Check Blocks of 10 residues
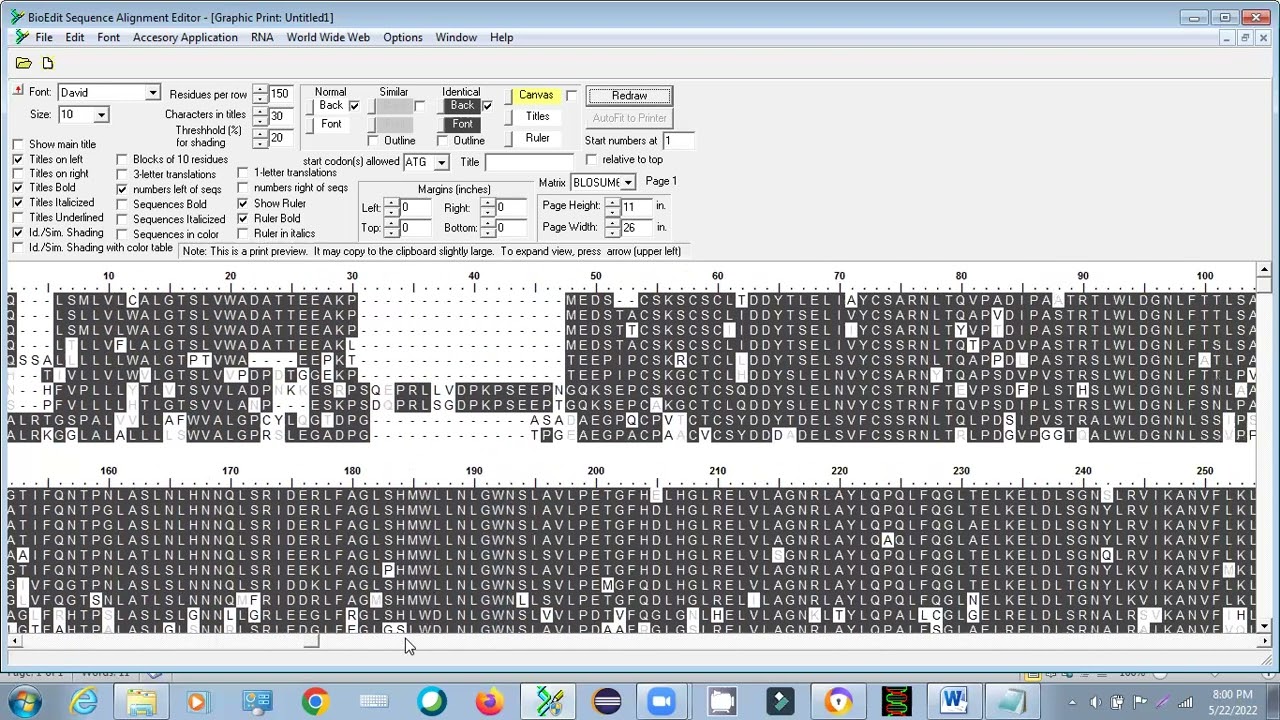Image resolution: width=1280 pixels, height=720 pixels. pos(122,160)
